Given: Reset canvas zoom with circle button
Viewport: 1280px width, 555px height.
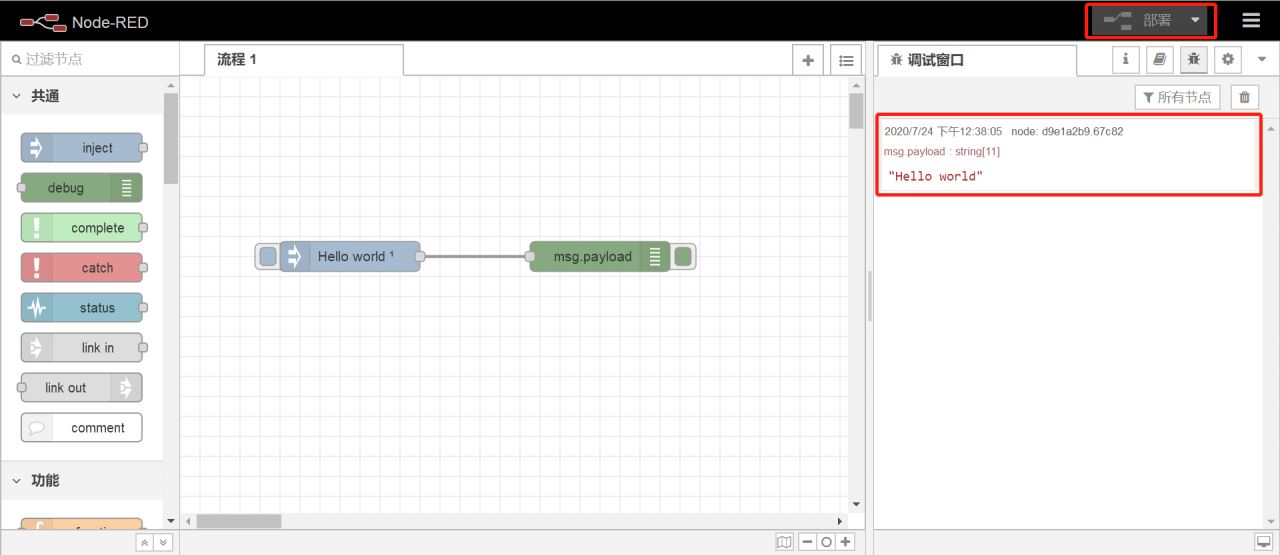Looking at the screenshot, I should click(826, 542).
